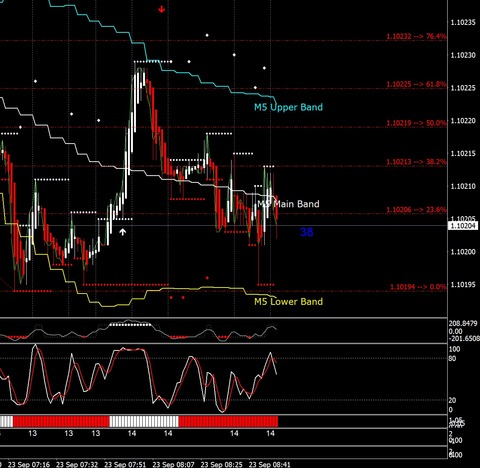Click the 1.10232 --> 76.4% Fibonacci label

click(x=416, y=36)
